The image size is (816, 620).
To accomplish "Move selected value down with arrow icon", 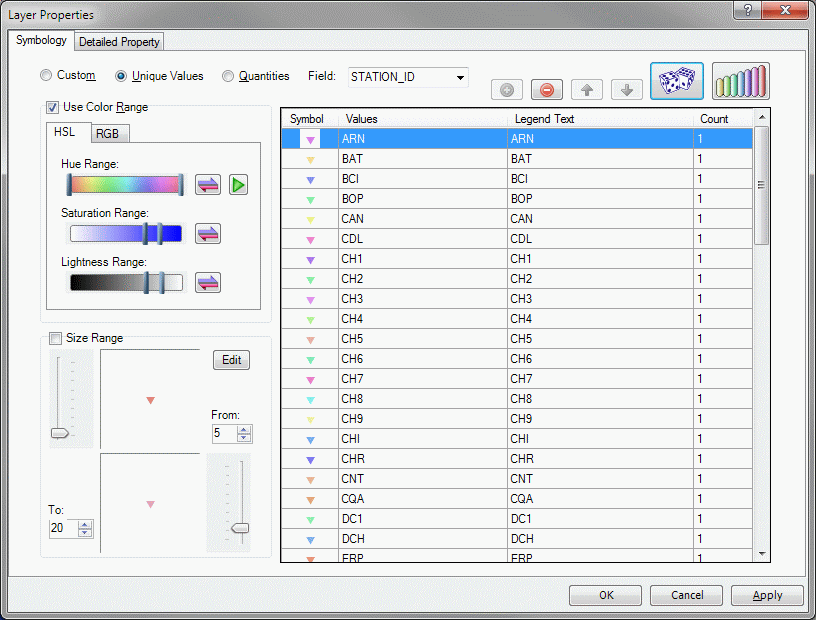I will (x=627, y=90).
